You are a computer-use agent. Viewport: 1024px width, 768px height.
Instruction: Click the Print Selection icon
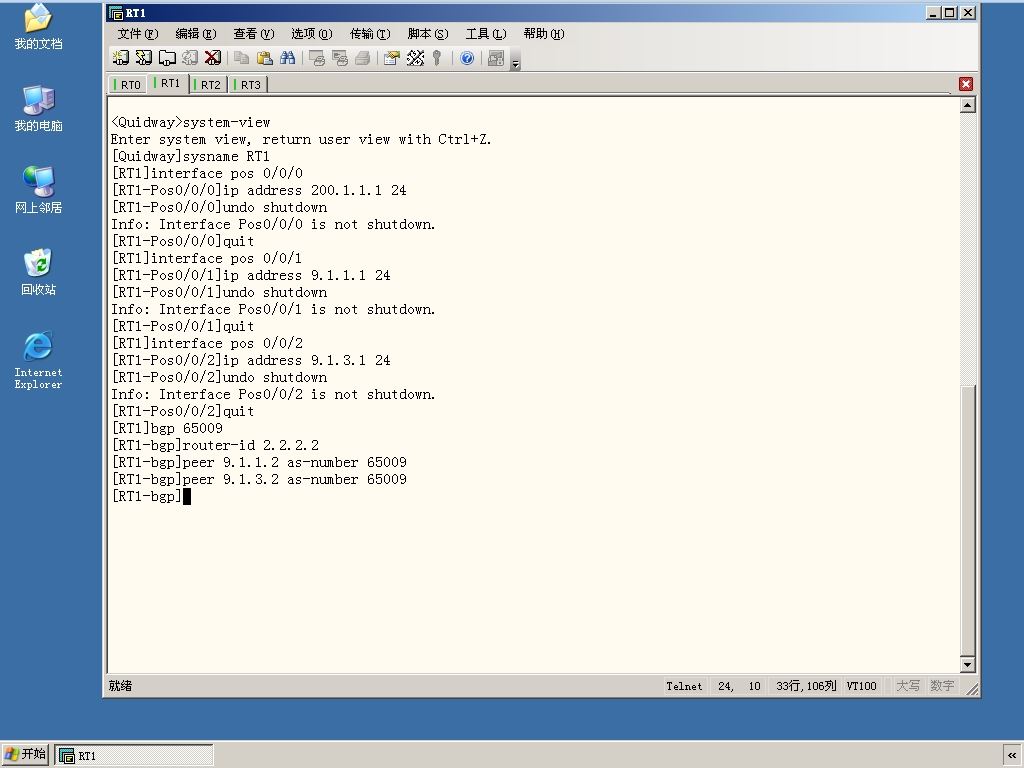click(x=340, y=58)
